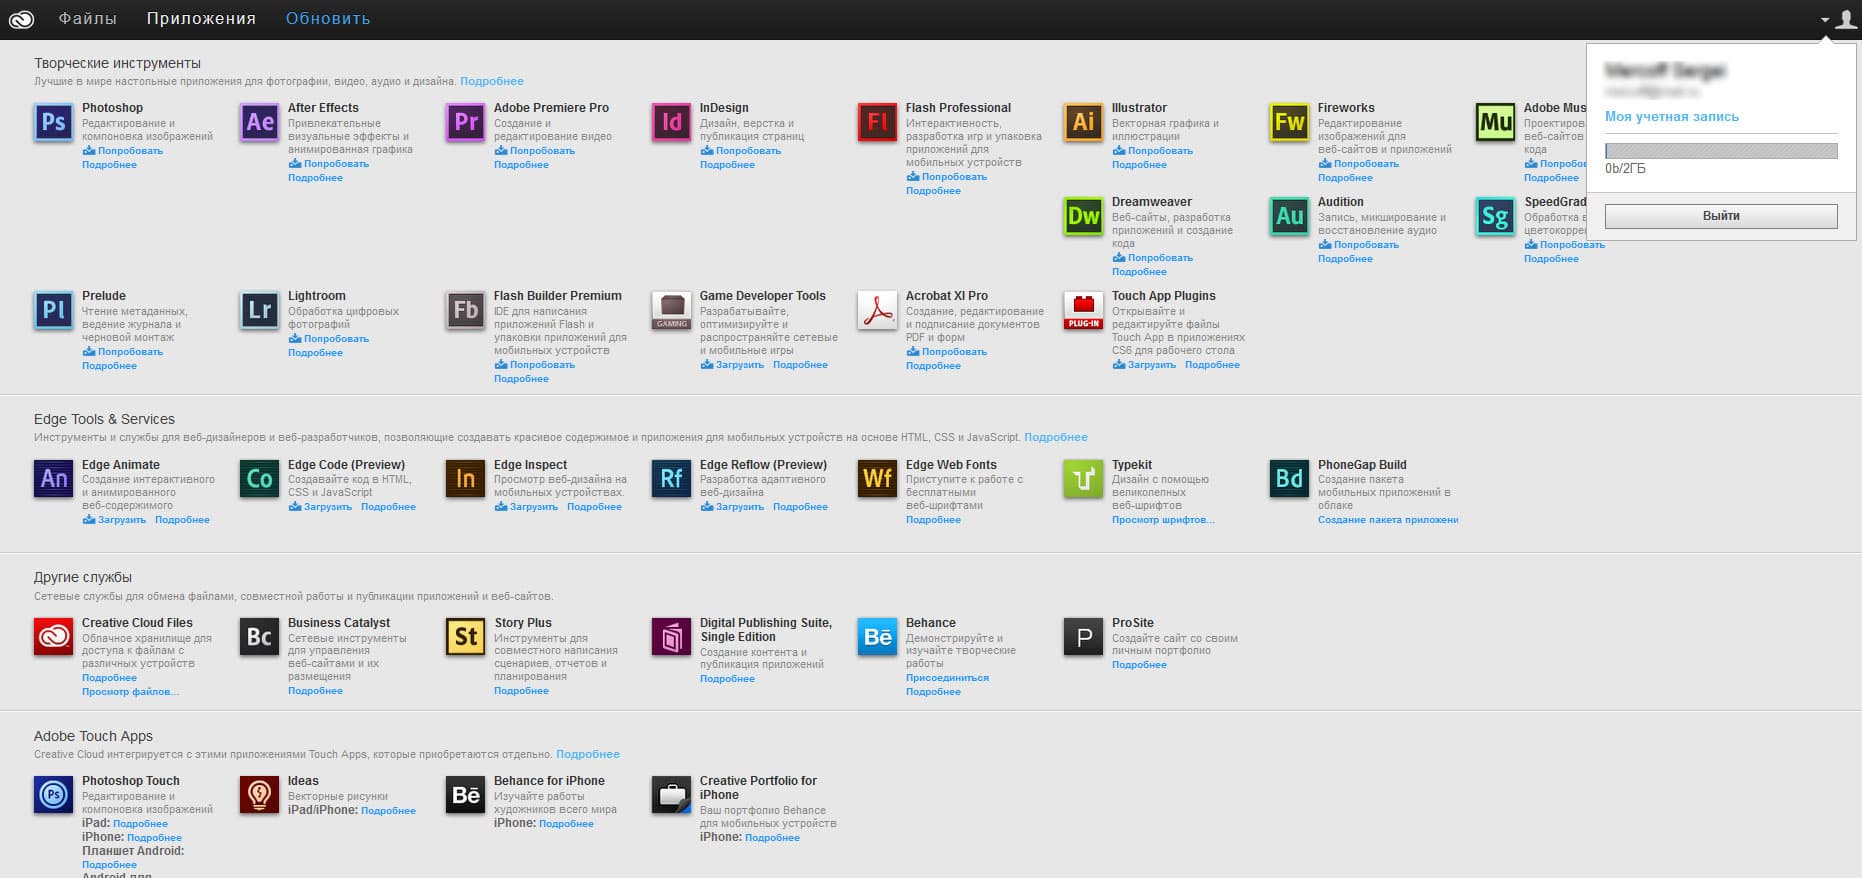Open the Touch App Plugins icon

pyautogui.click(x=1083, y=310)
